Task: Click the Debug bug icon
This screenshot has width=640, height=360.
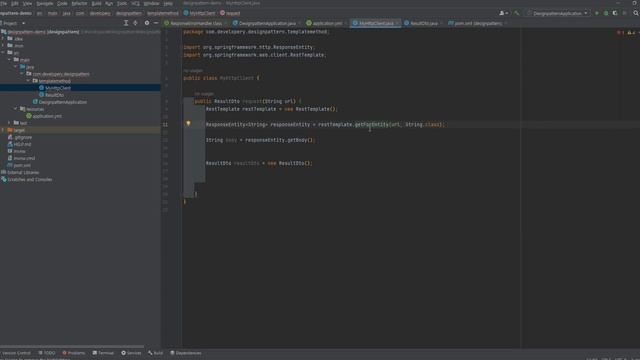Action: [606, 13]
